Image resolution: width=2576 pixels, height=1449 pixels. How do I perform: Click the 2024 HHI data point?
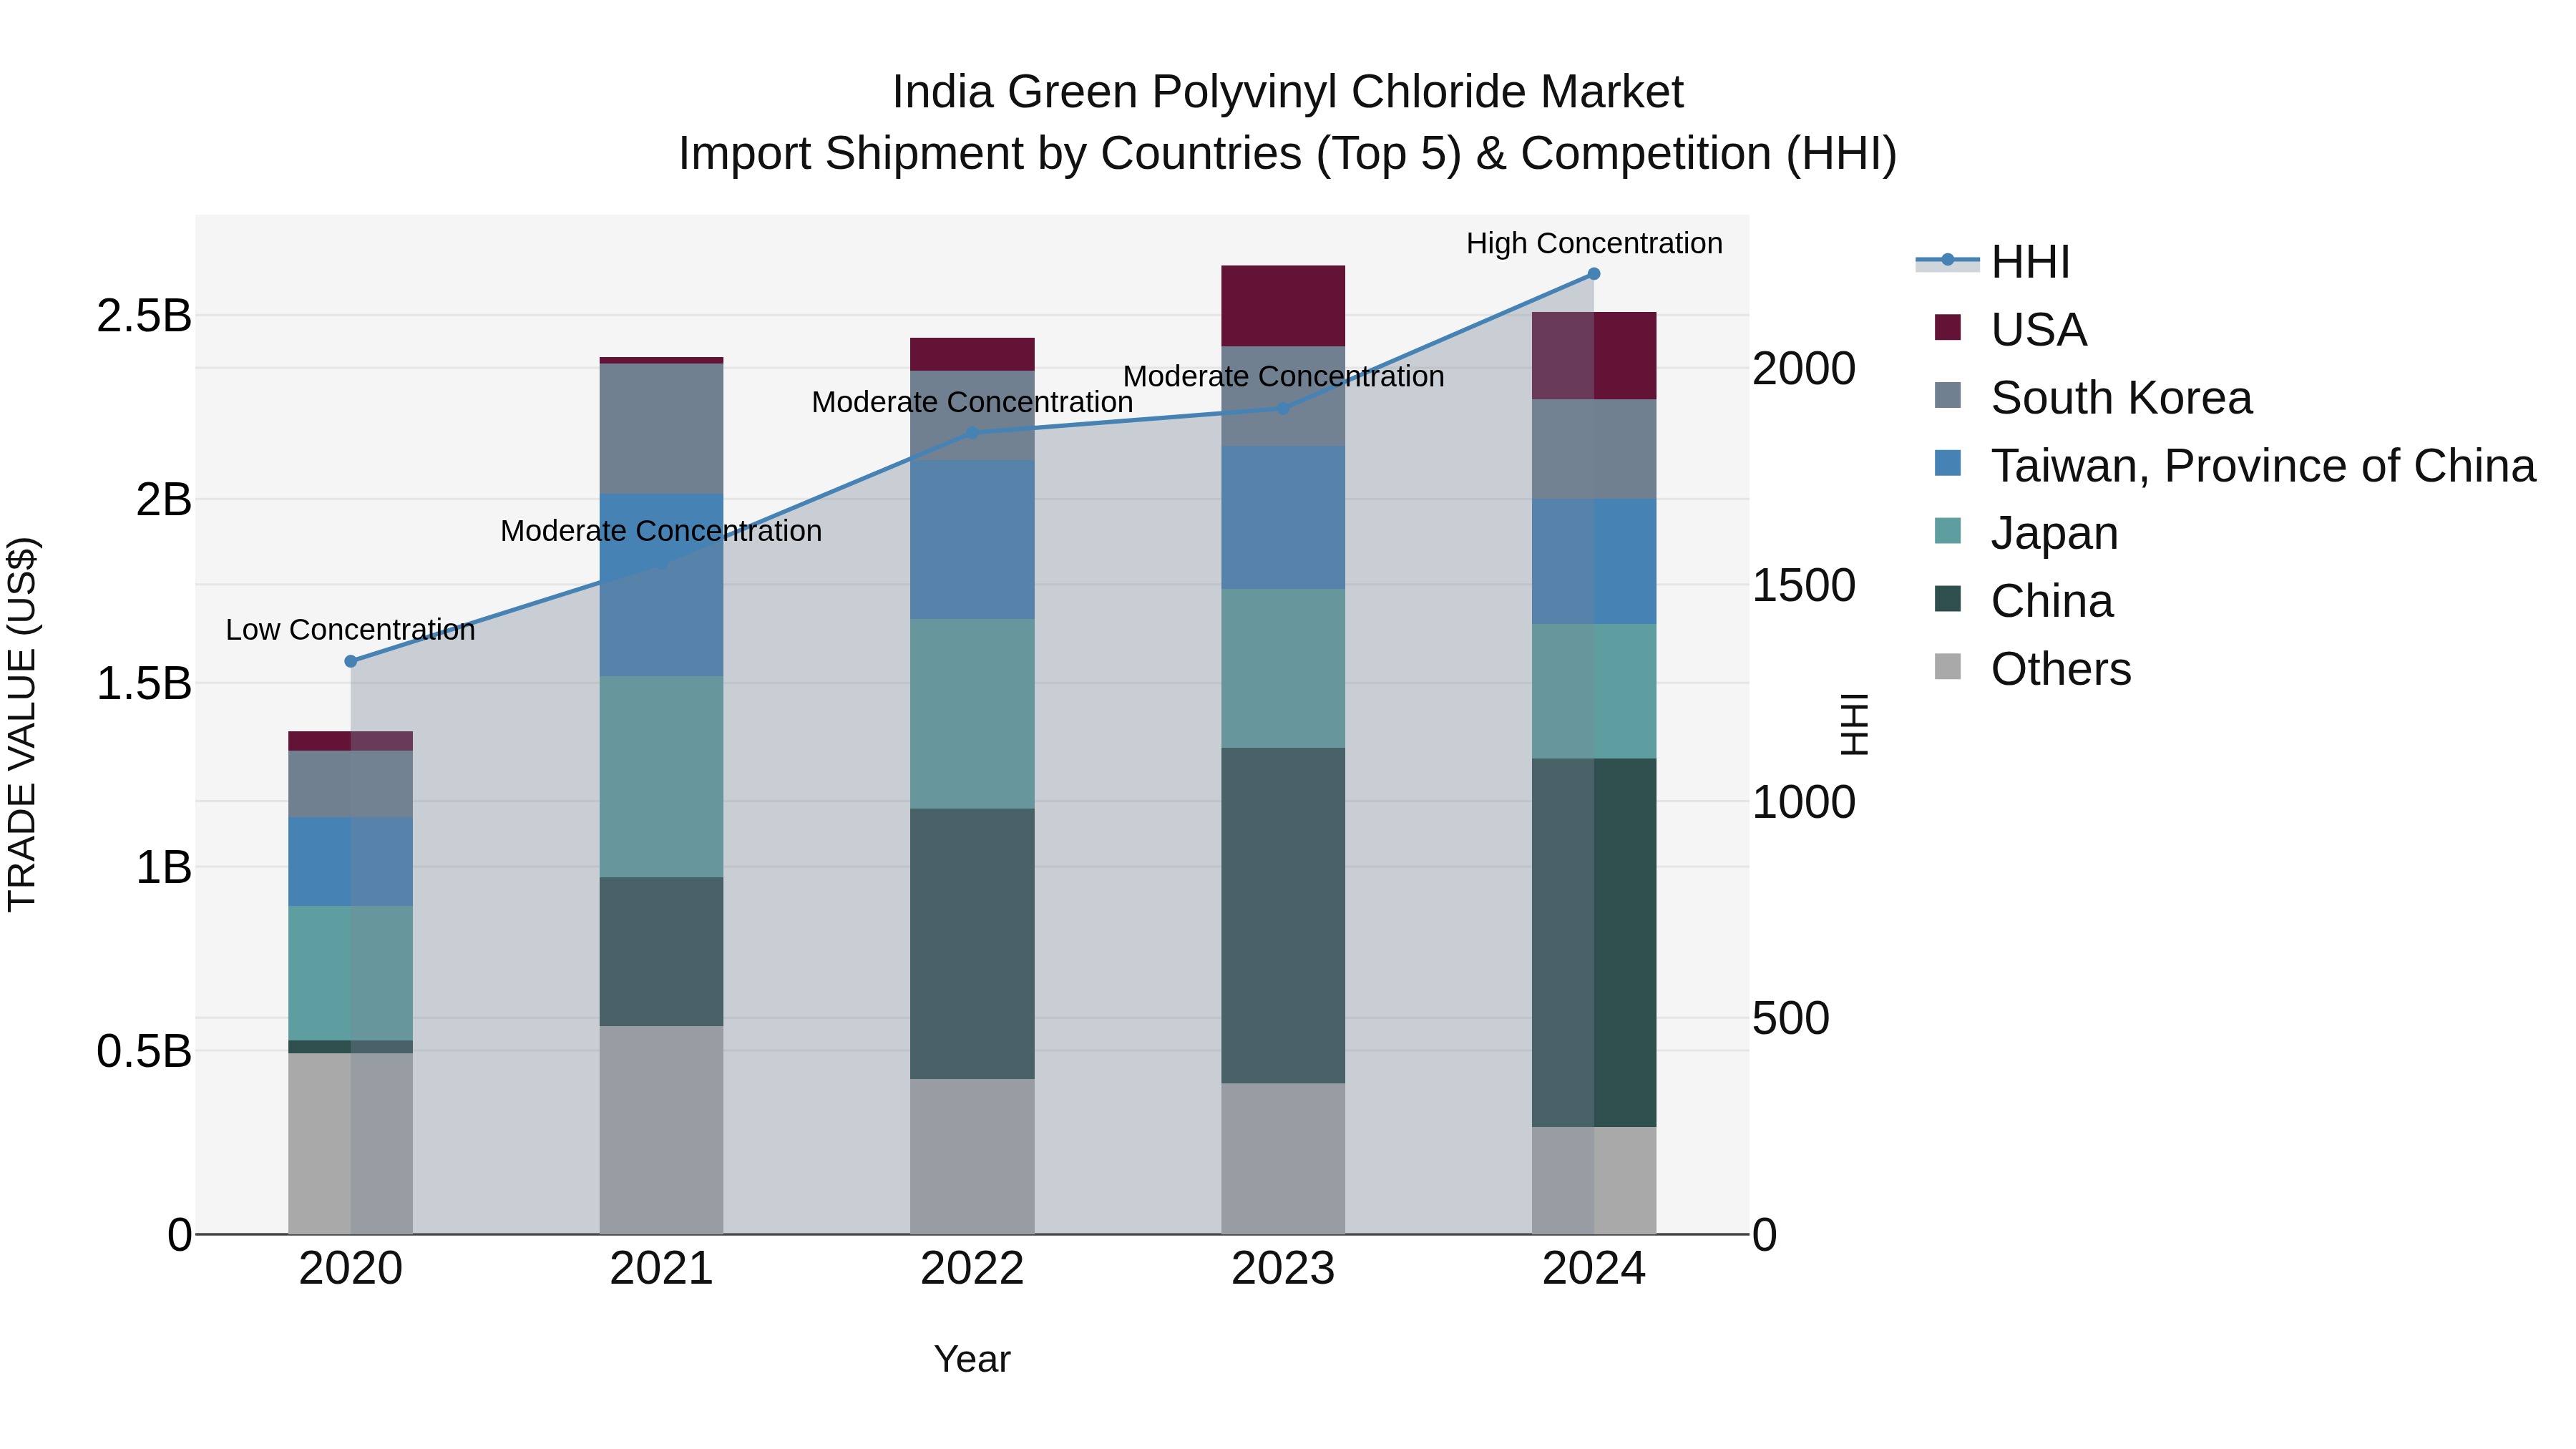[1594, 274]
